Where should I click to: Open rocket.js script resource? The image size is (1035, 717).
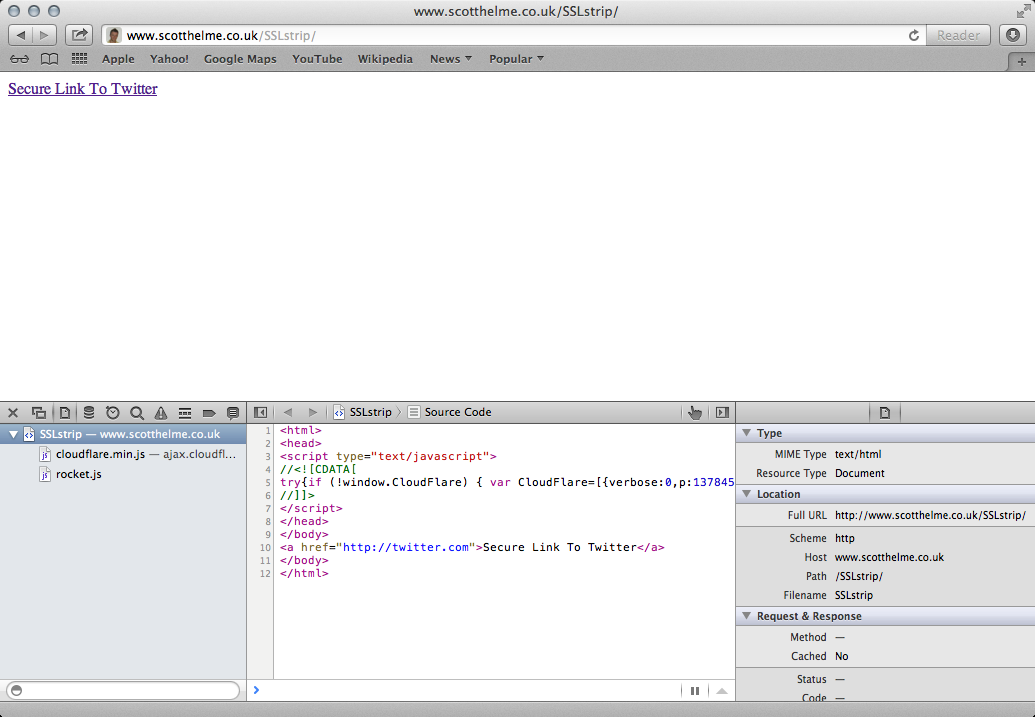pos(123,474)
